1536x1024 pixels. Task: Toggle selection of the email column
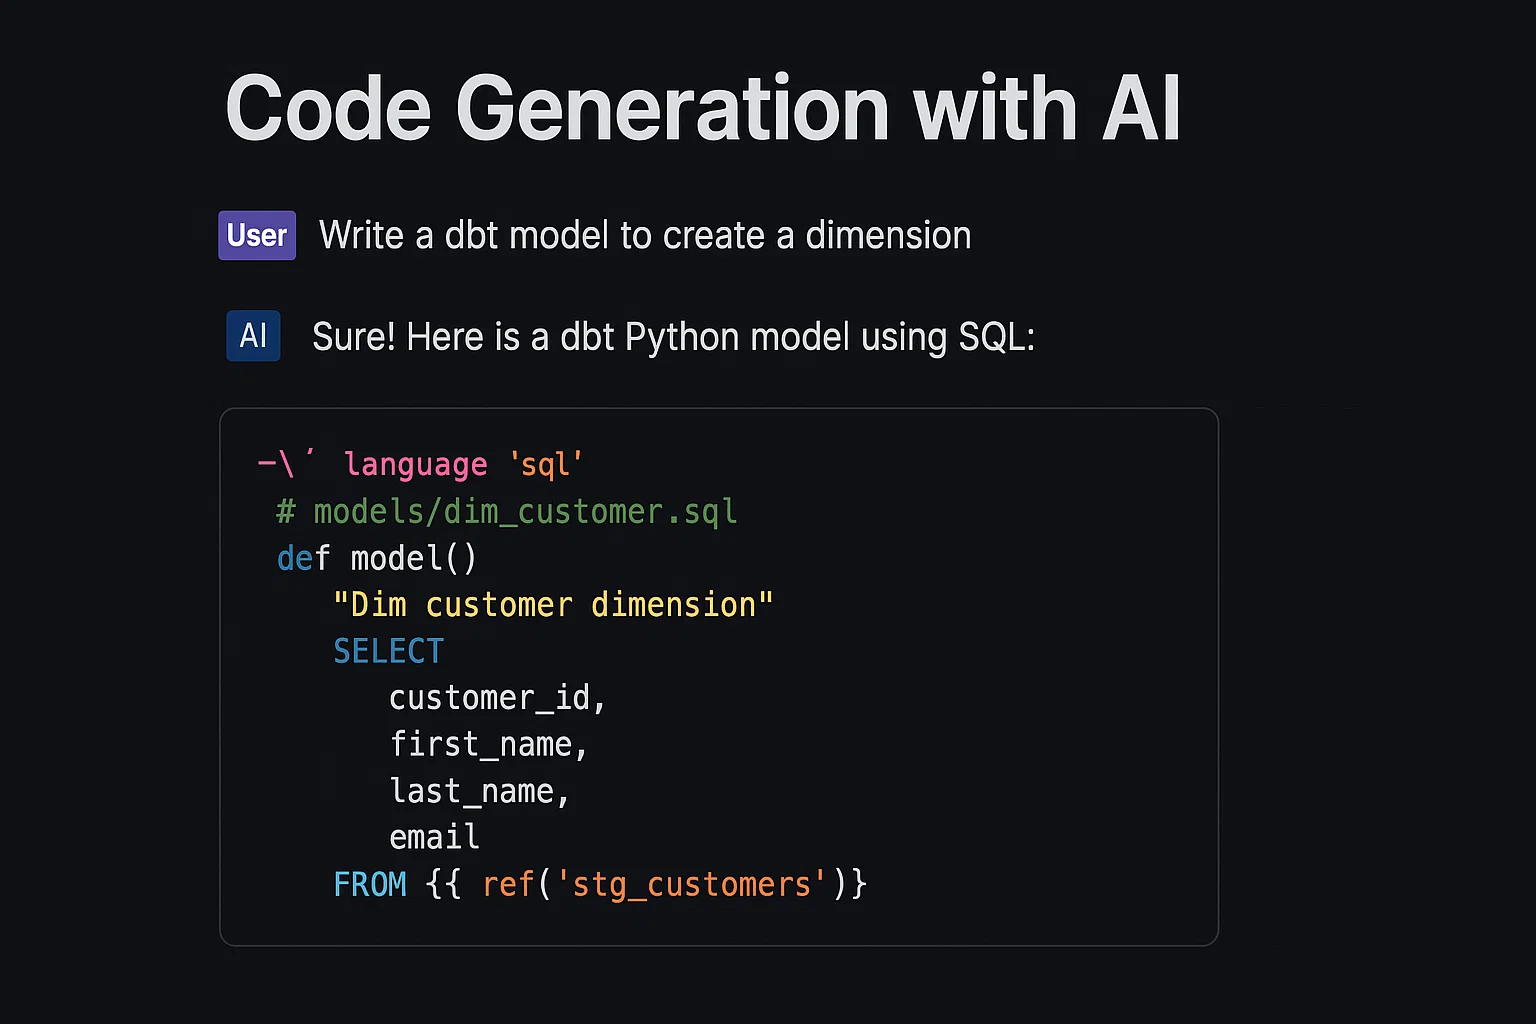434,837
